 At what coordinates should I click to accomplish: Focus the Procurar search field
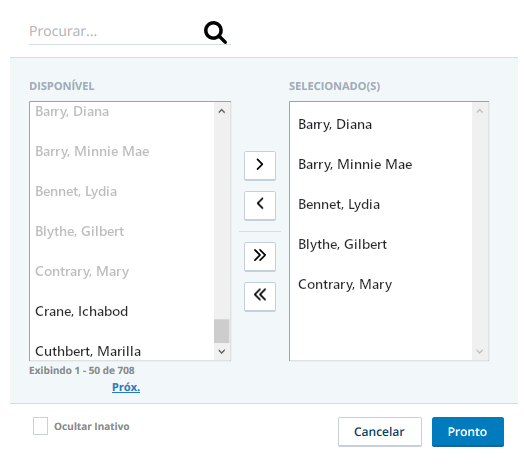[115, 31]
